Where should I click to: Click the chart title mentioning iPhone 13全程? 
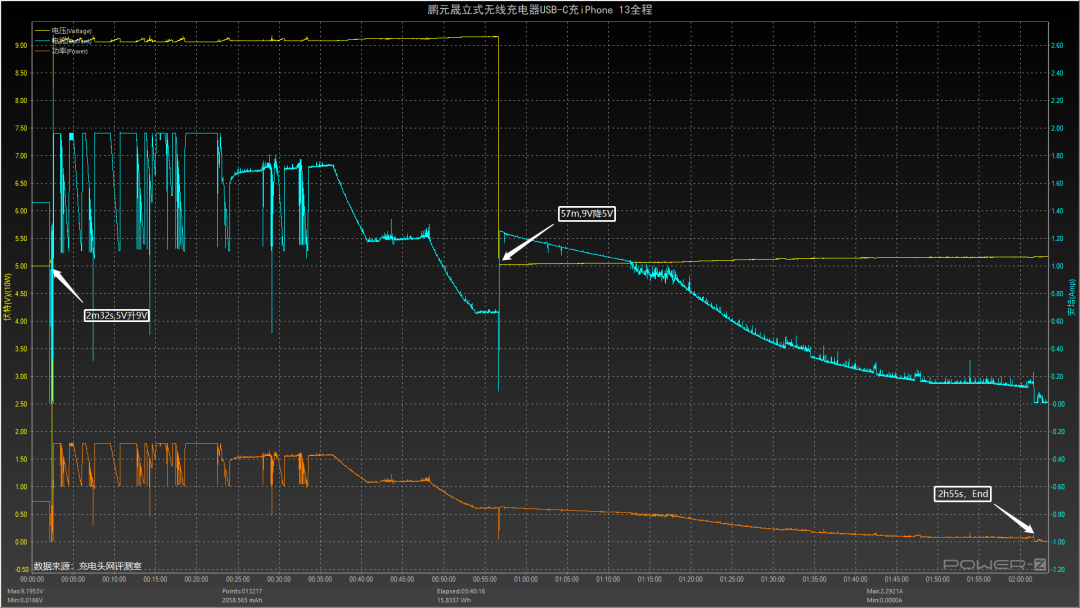(x=540, y=10)
